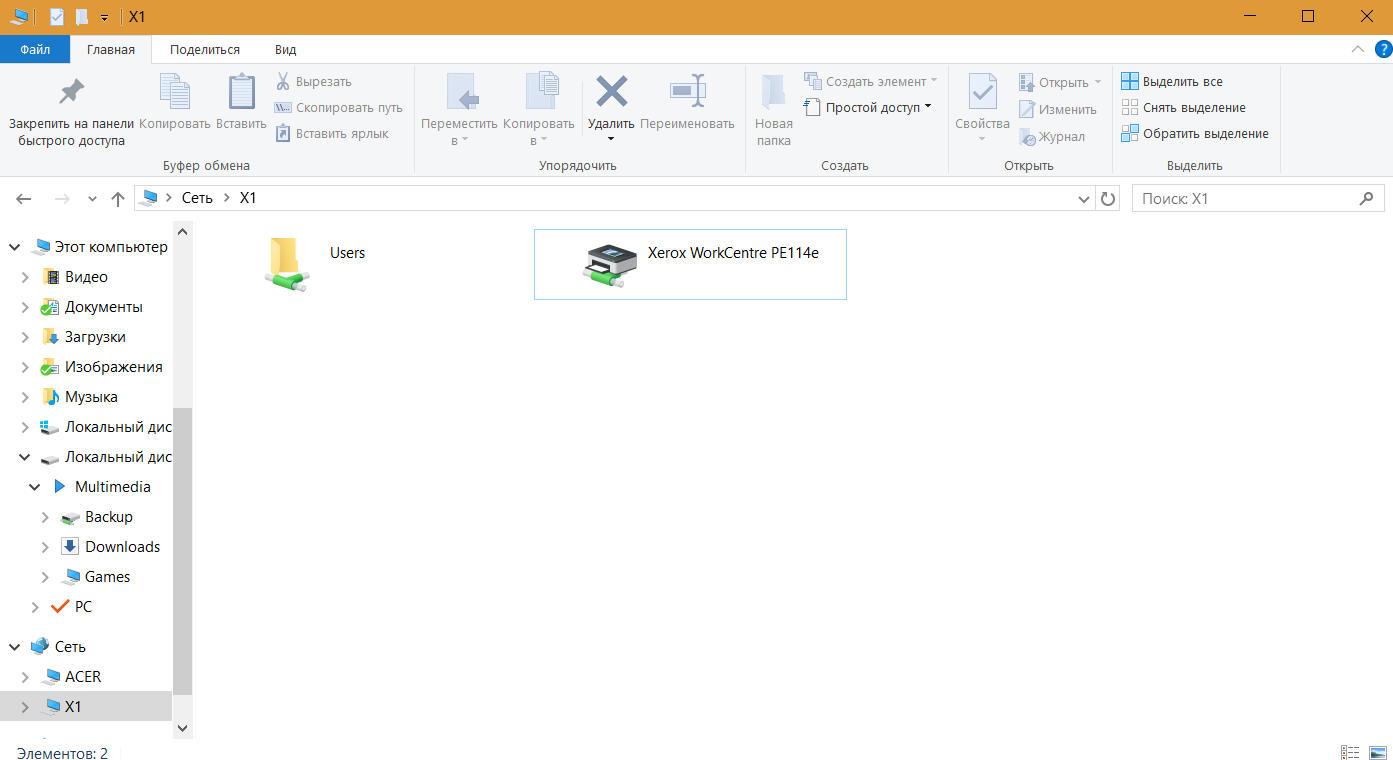Select Документы in navigation pane
This screenshot has width=1393, height=760.
tap(103, 307)
